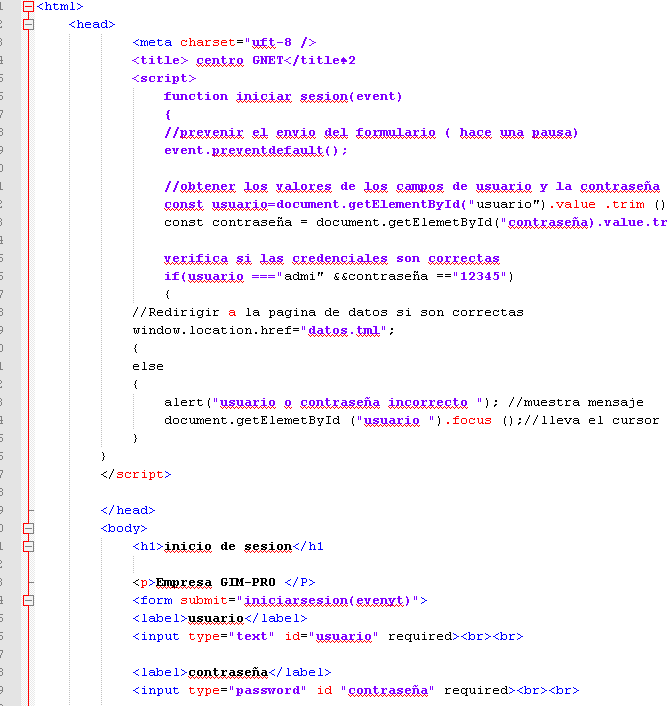Image resolution: width=668 pixels, height=706 pixels.
Task: Click the closing </head> tag
Action: [x=128, y=510]
